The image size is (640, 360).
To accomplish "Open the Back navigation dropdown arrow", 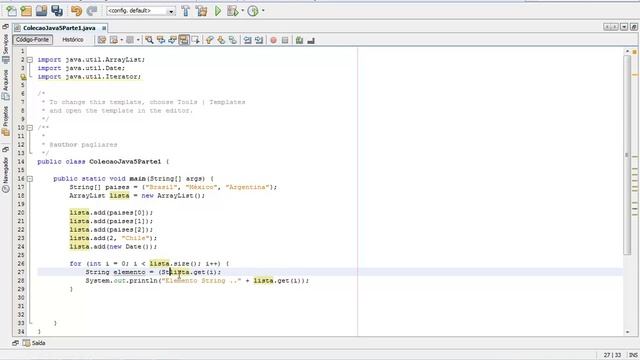I will pyautogui.click(x=122, y=40).
